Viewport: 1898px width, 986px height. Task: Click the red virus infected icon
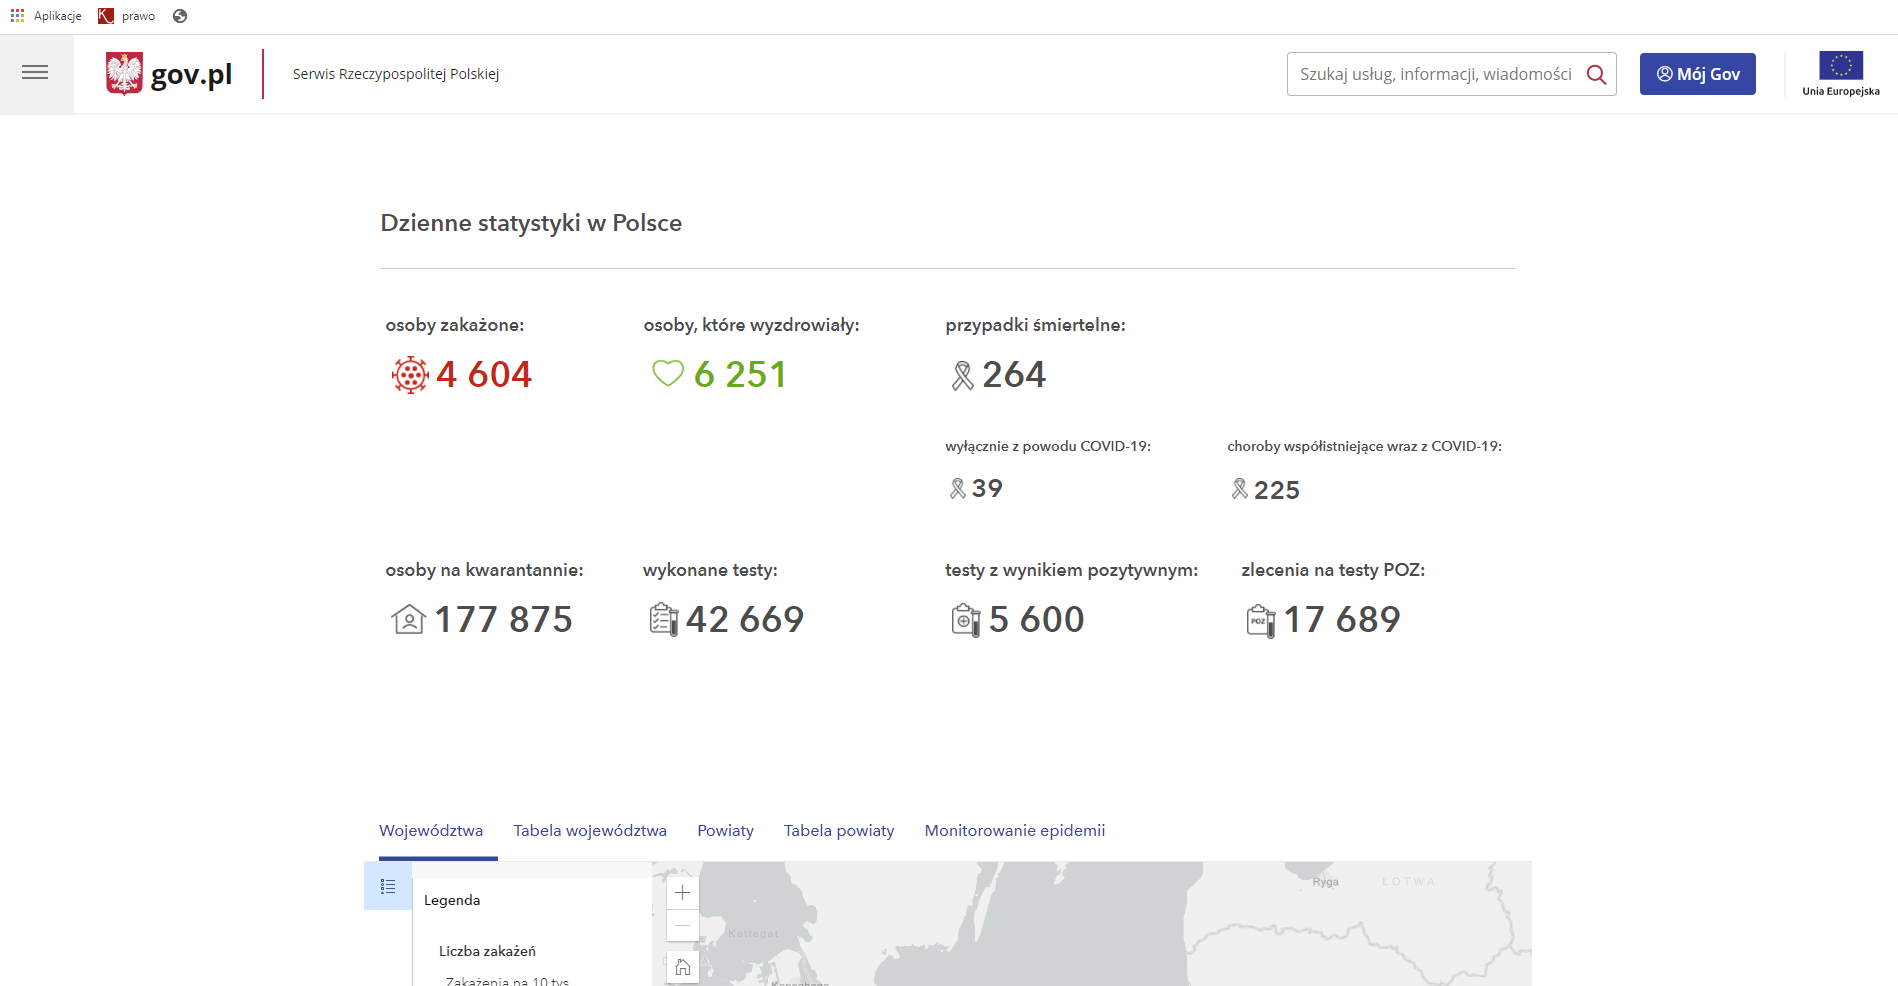point(410,375)
